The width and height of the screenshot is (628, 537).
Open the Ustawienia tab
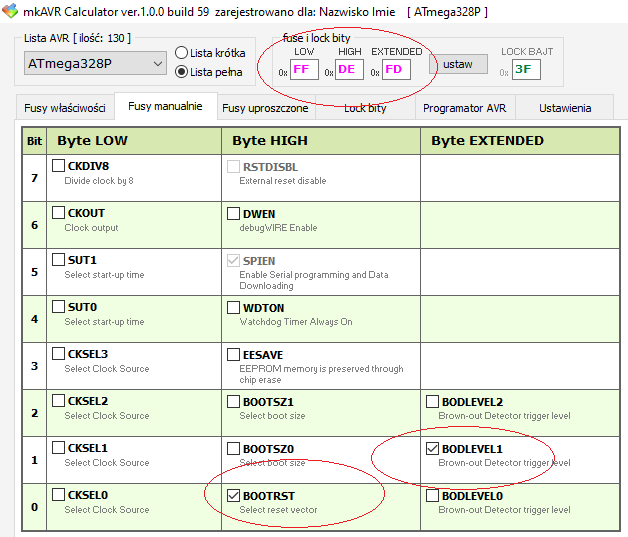565,108
